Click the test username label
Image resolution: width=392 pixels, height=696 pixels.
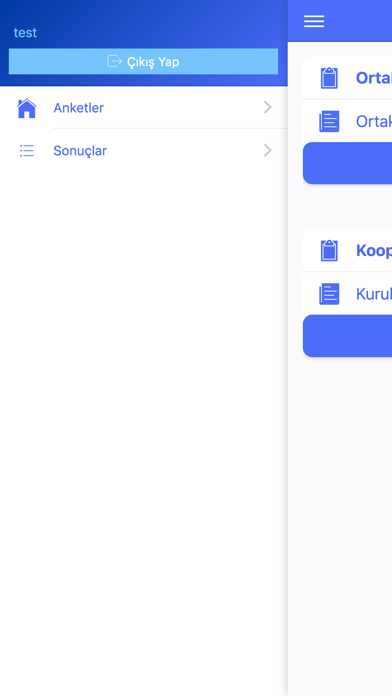pyautogui.click(x=25, y=33)
